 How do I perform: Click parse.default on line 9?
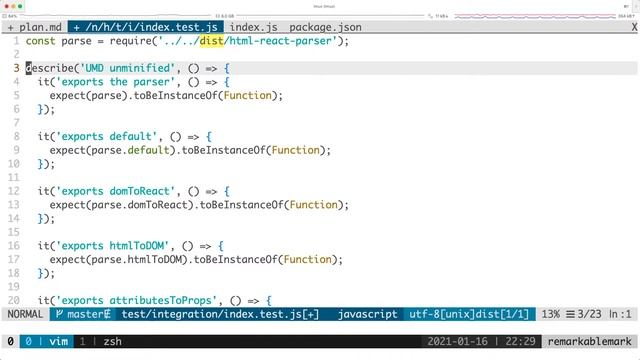click(130, 150)
